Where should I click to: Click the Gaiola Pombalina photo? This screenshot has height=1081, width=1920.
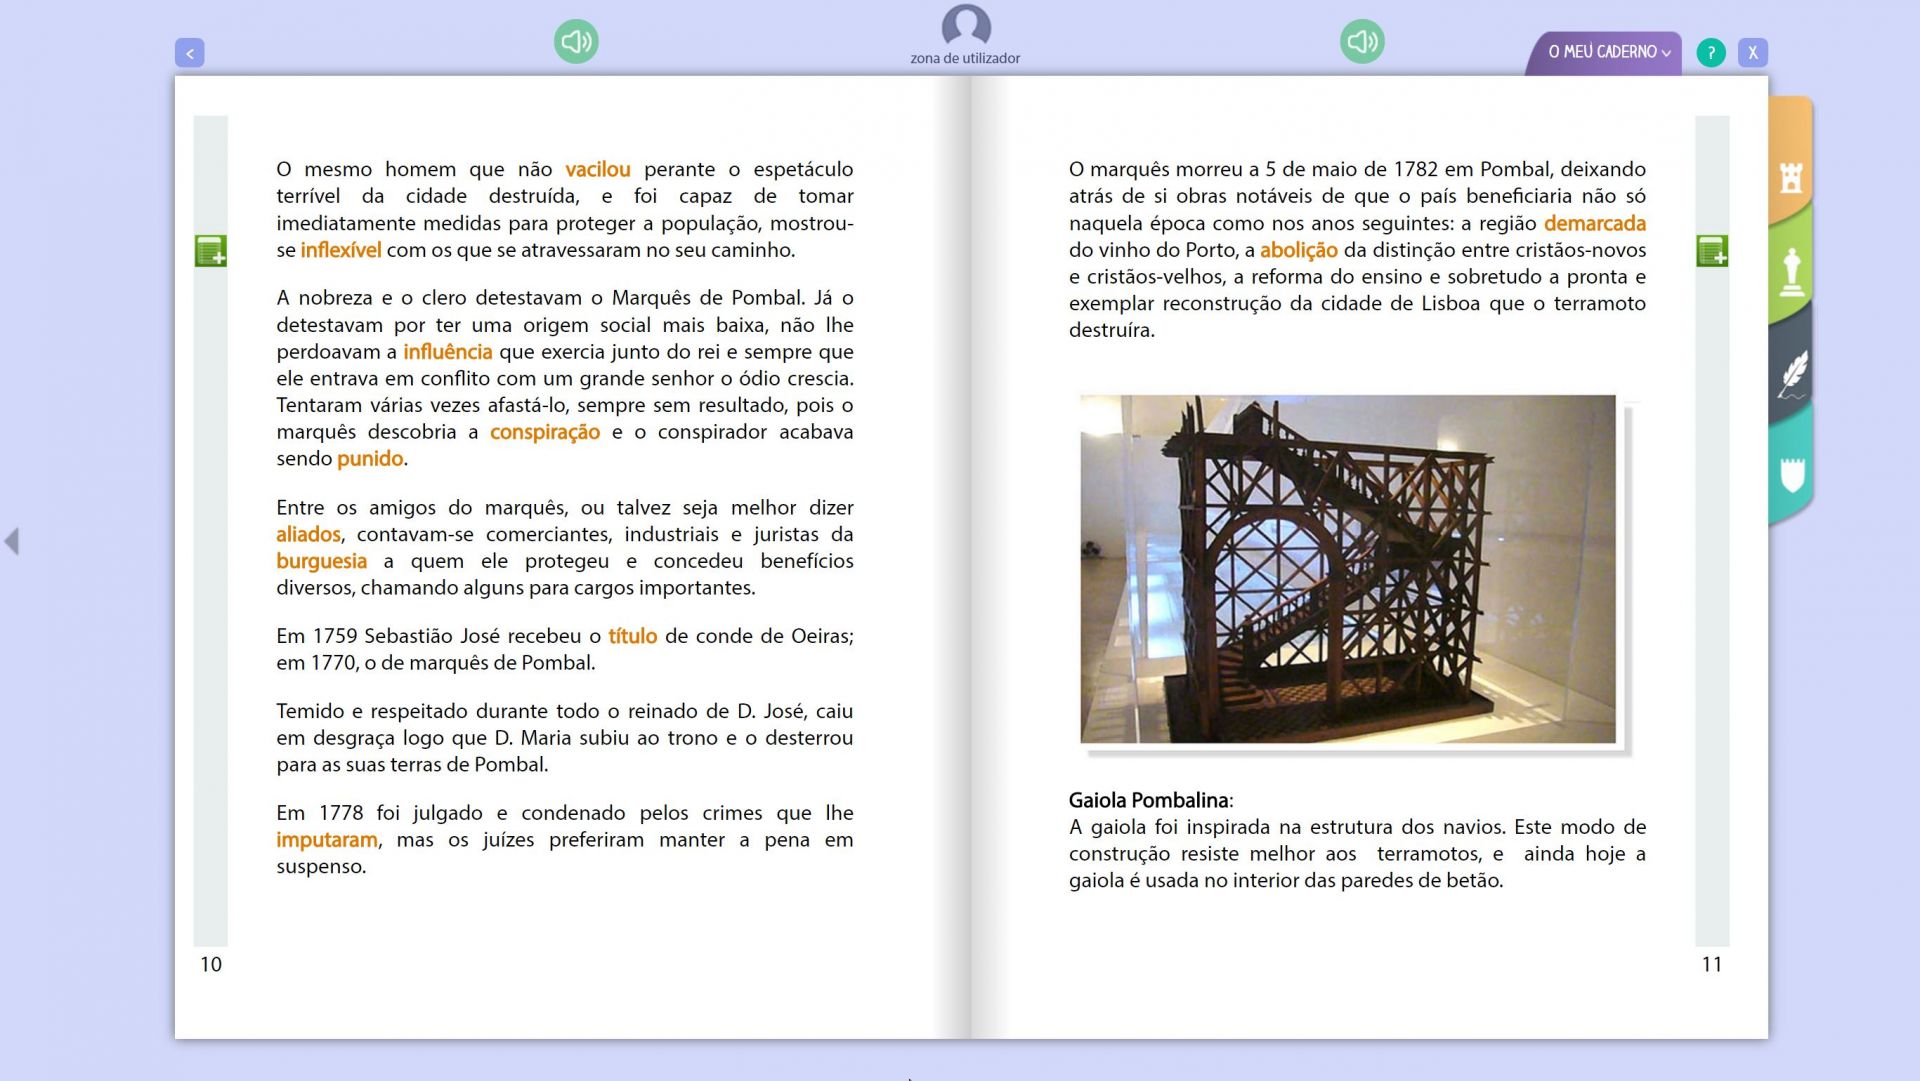1347,569
